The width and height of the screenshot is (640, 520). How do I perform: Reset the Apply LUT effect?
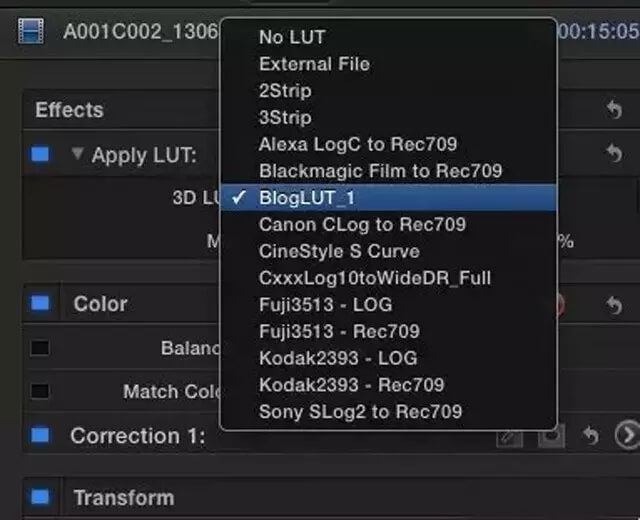tap(613, 154)
